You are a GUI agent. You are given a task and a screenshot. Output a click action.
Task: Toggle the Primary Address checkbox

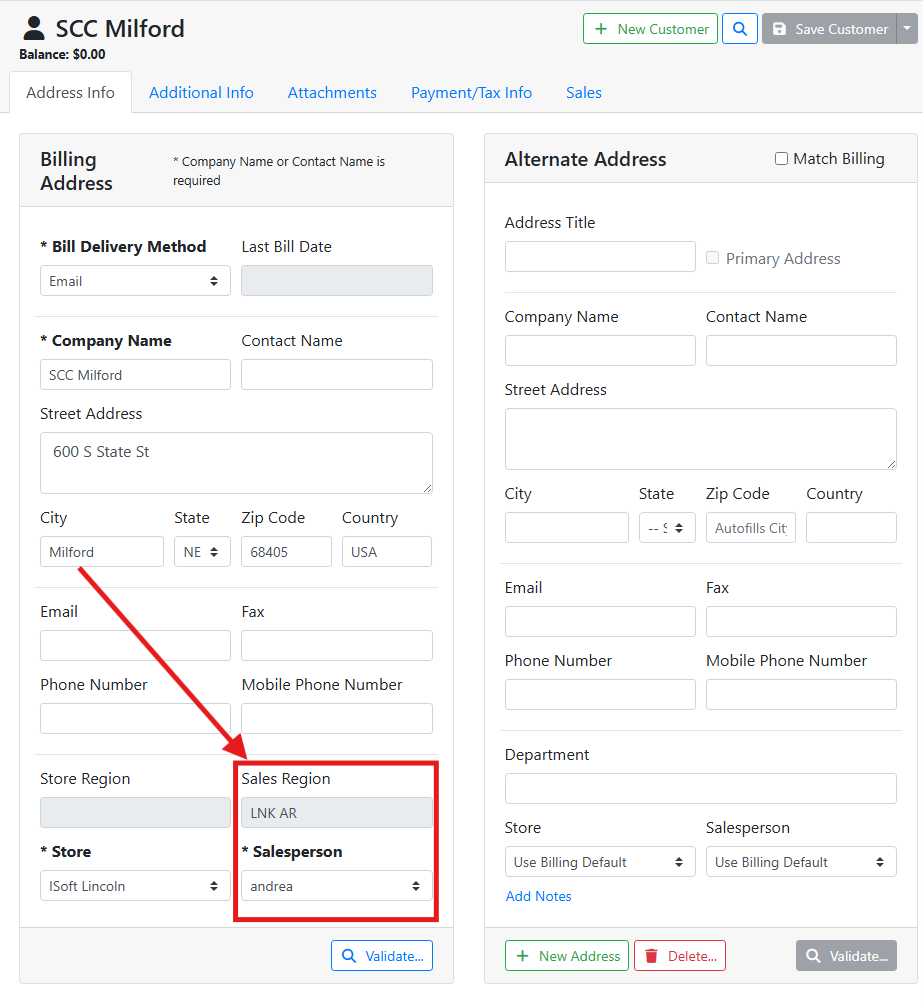pos(713,258)
